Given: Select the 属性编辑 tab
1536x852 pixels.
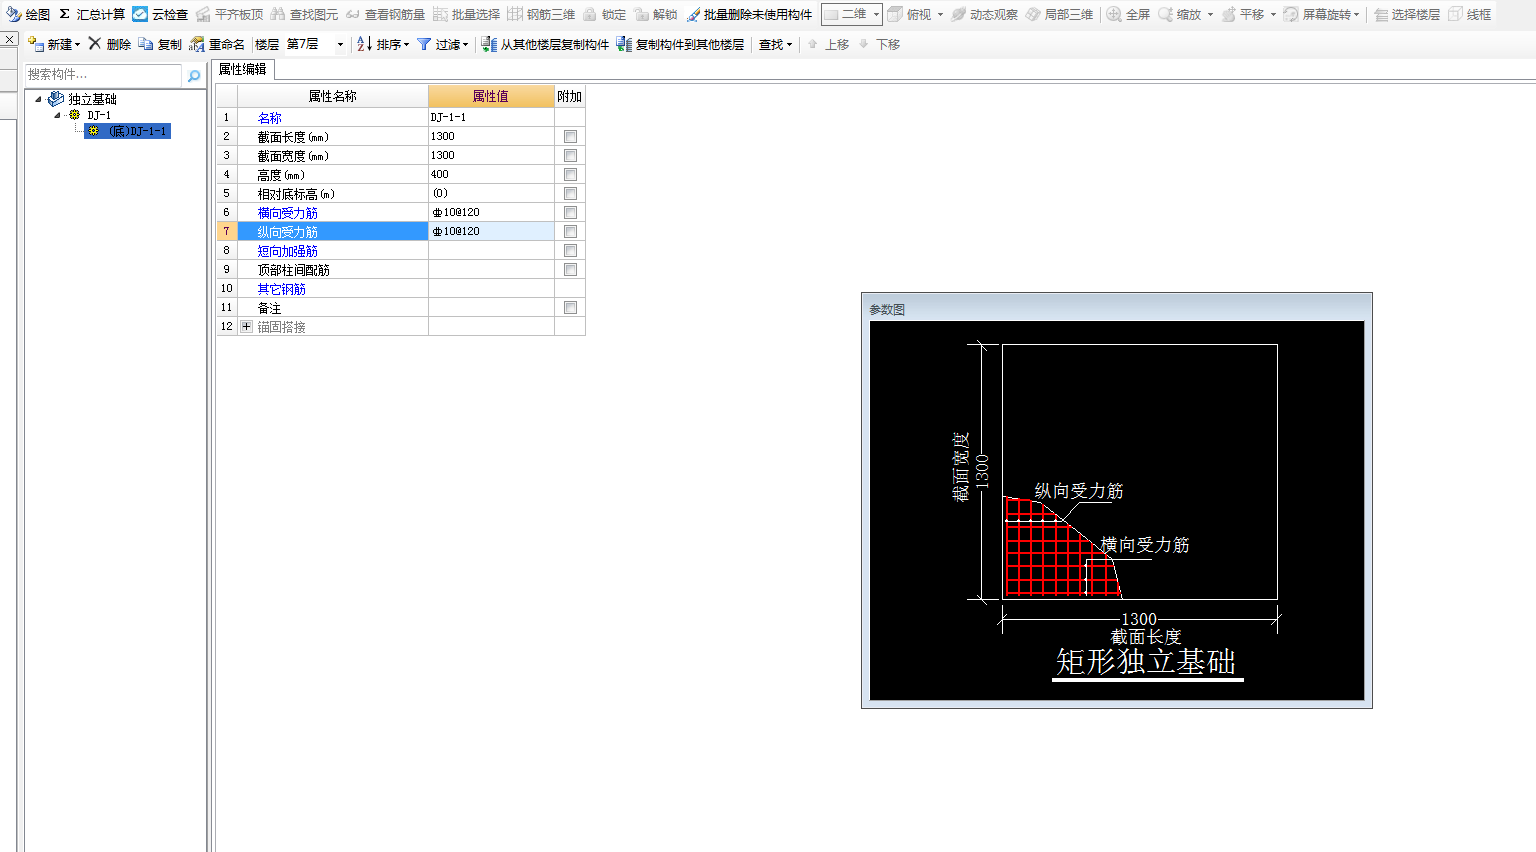Looking at the screenshot, I should click(242, 69).
